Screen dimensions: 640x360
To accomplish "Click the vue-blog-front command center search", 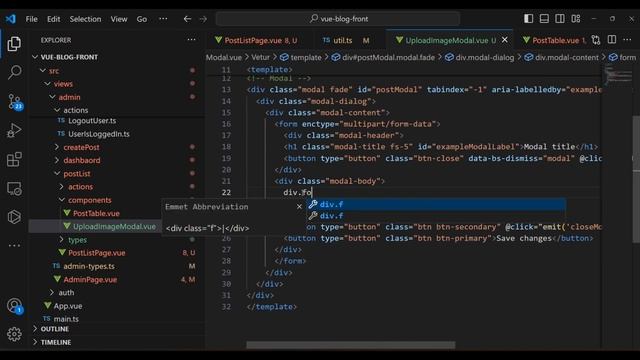I will 338,19.
